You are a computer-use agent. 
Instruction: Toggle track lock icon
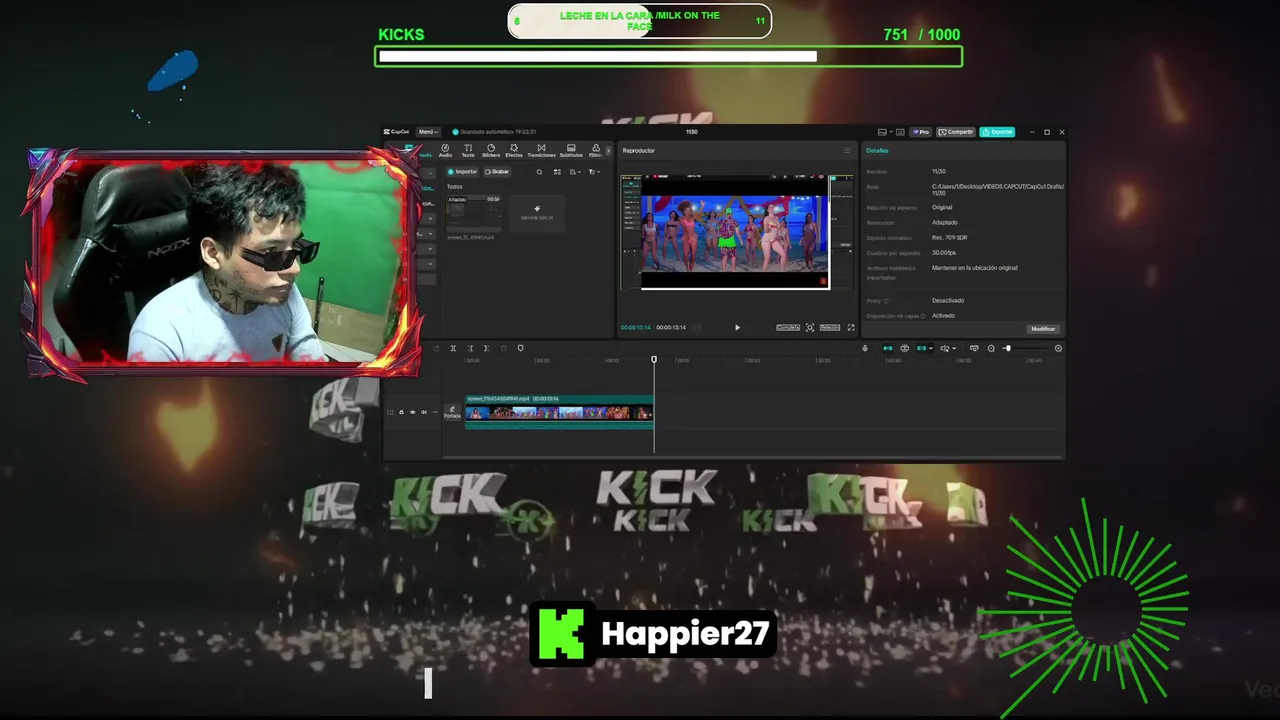pos(401,412)
